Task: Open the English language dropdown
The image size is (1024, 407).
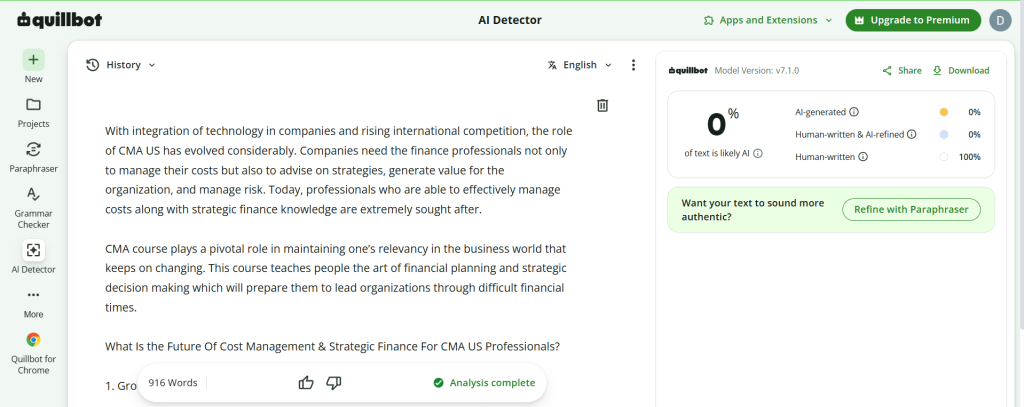Action: (x=580, y=65)
